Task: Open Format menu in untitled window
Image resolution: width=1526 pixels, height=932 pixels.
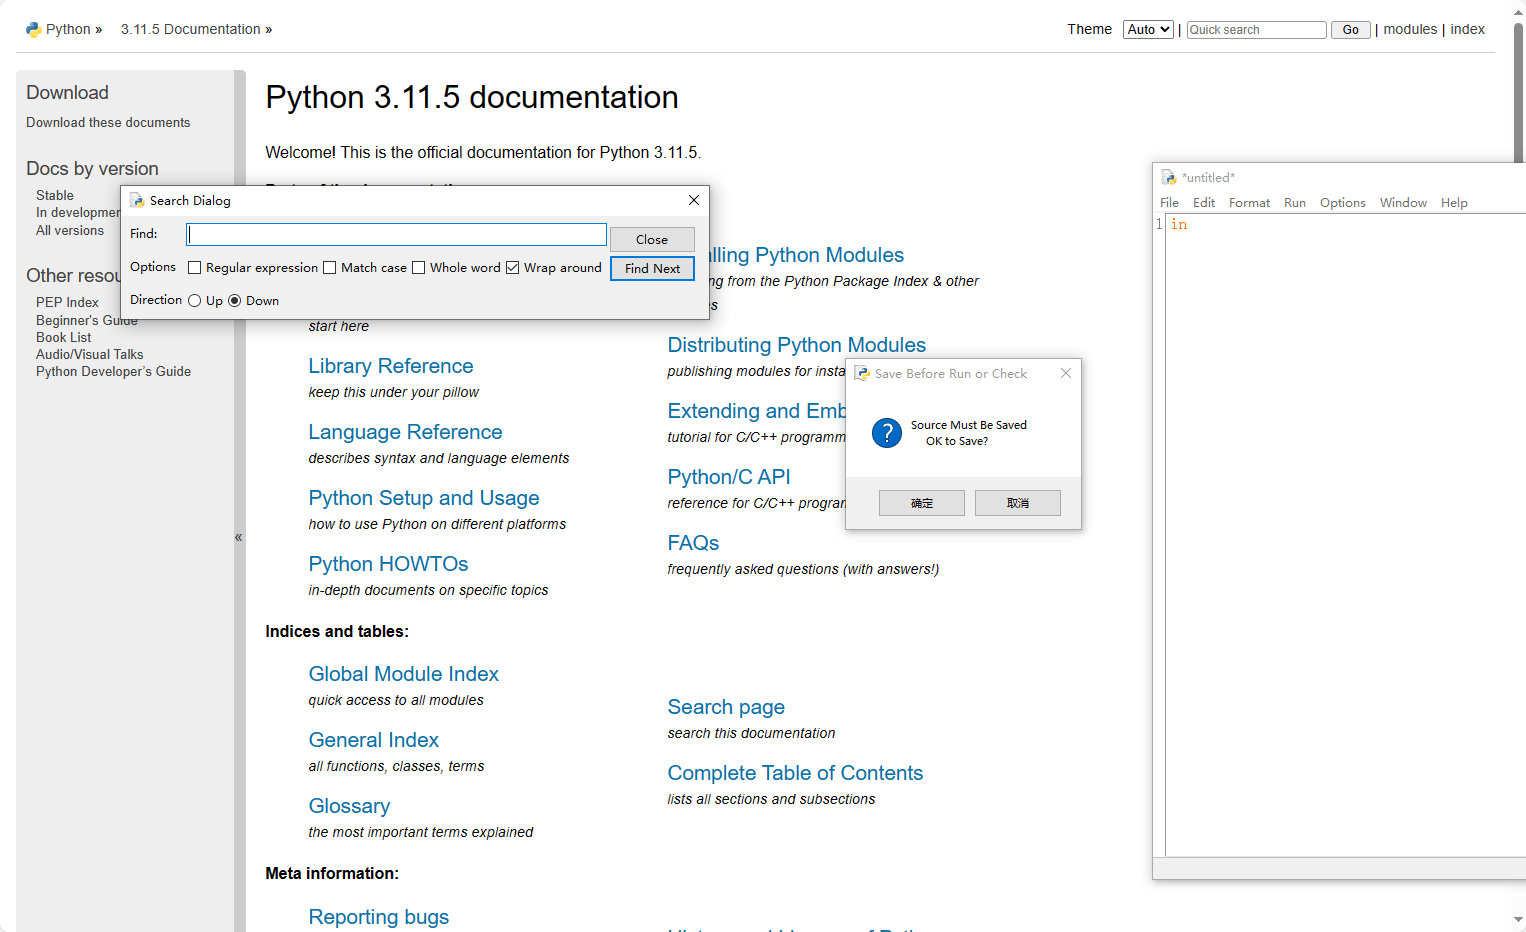Action: coord(1249,203)
